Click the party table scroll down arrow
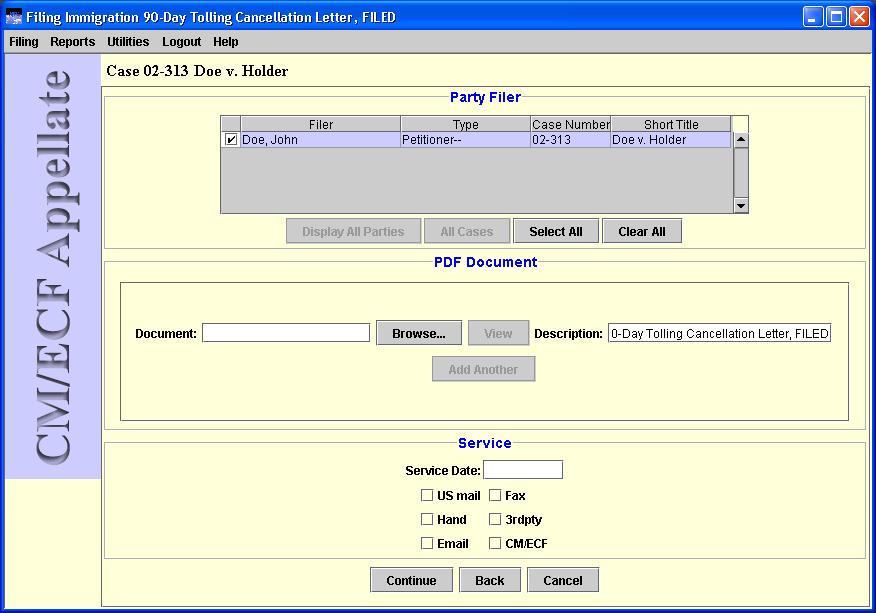876x613 pixels. click(741, 206)
